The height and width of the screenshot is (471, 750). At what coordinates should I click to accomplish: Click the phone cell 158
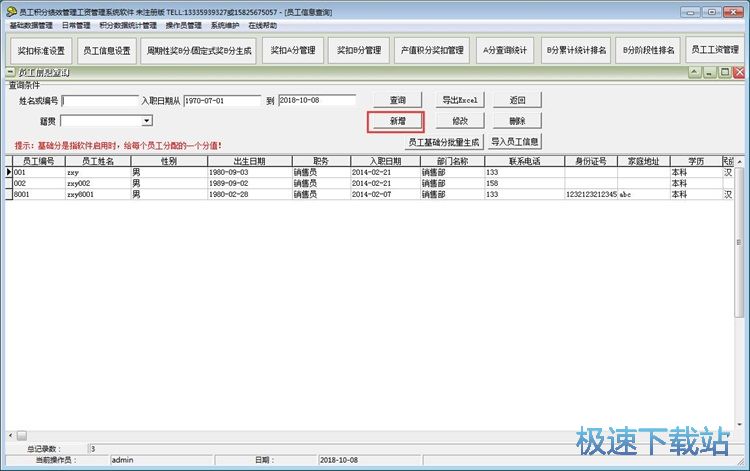(525, 183)
